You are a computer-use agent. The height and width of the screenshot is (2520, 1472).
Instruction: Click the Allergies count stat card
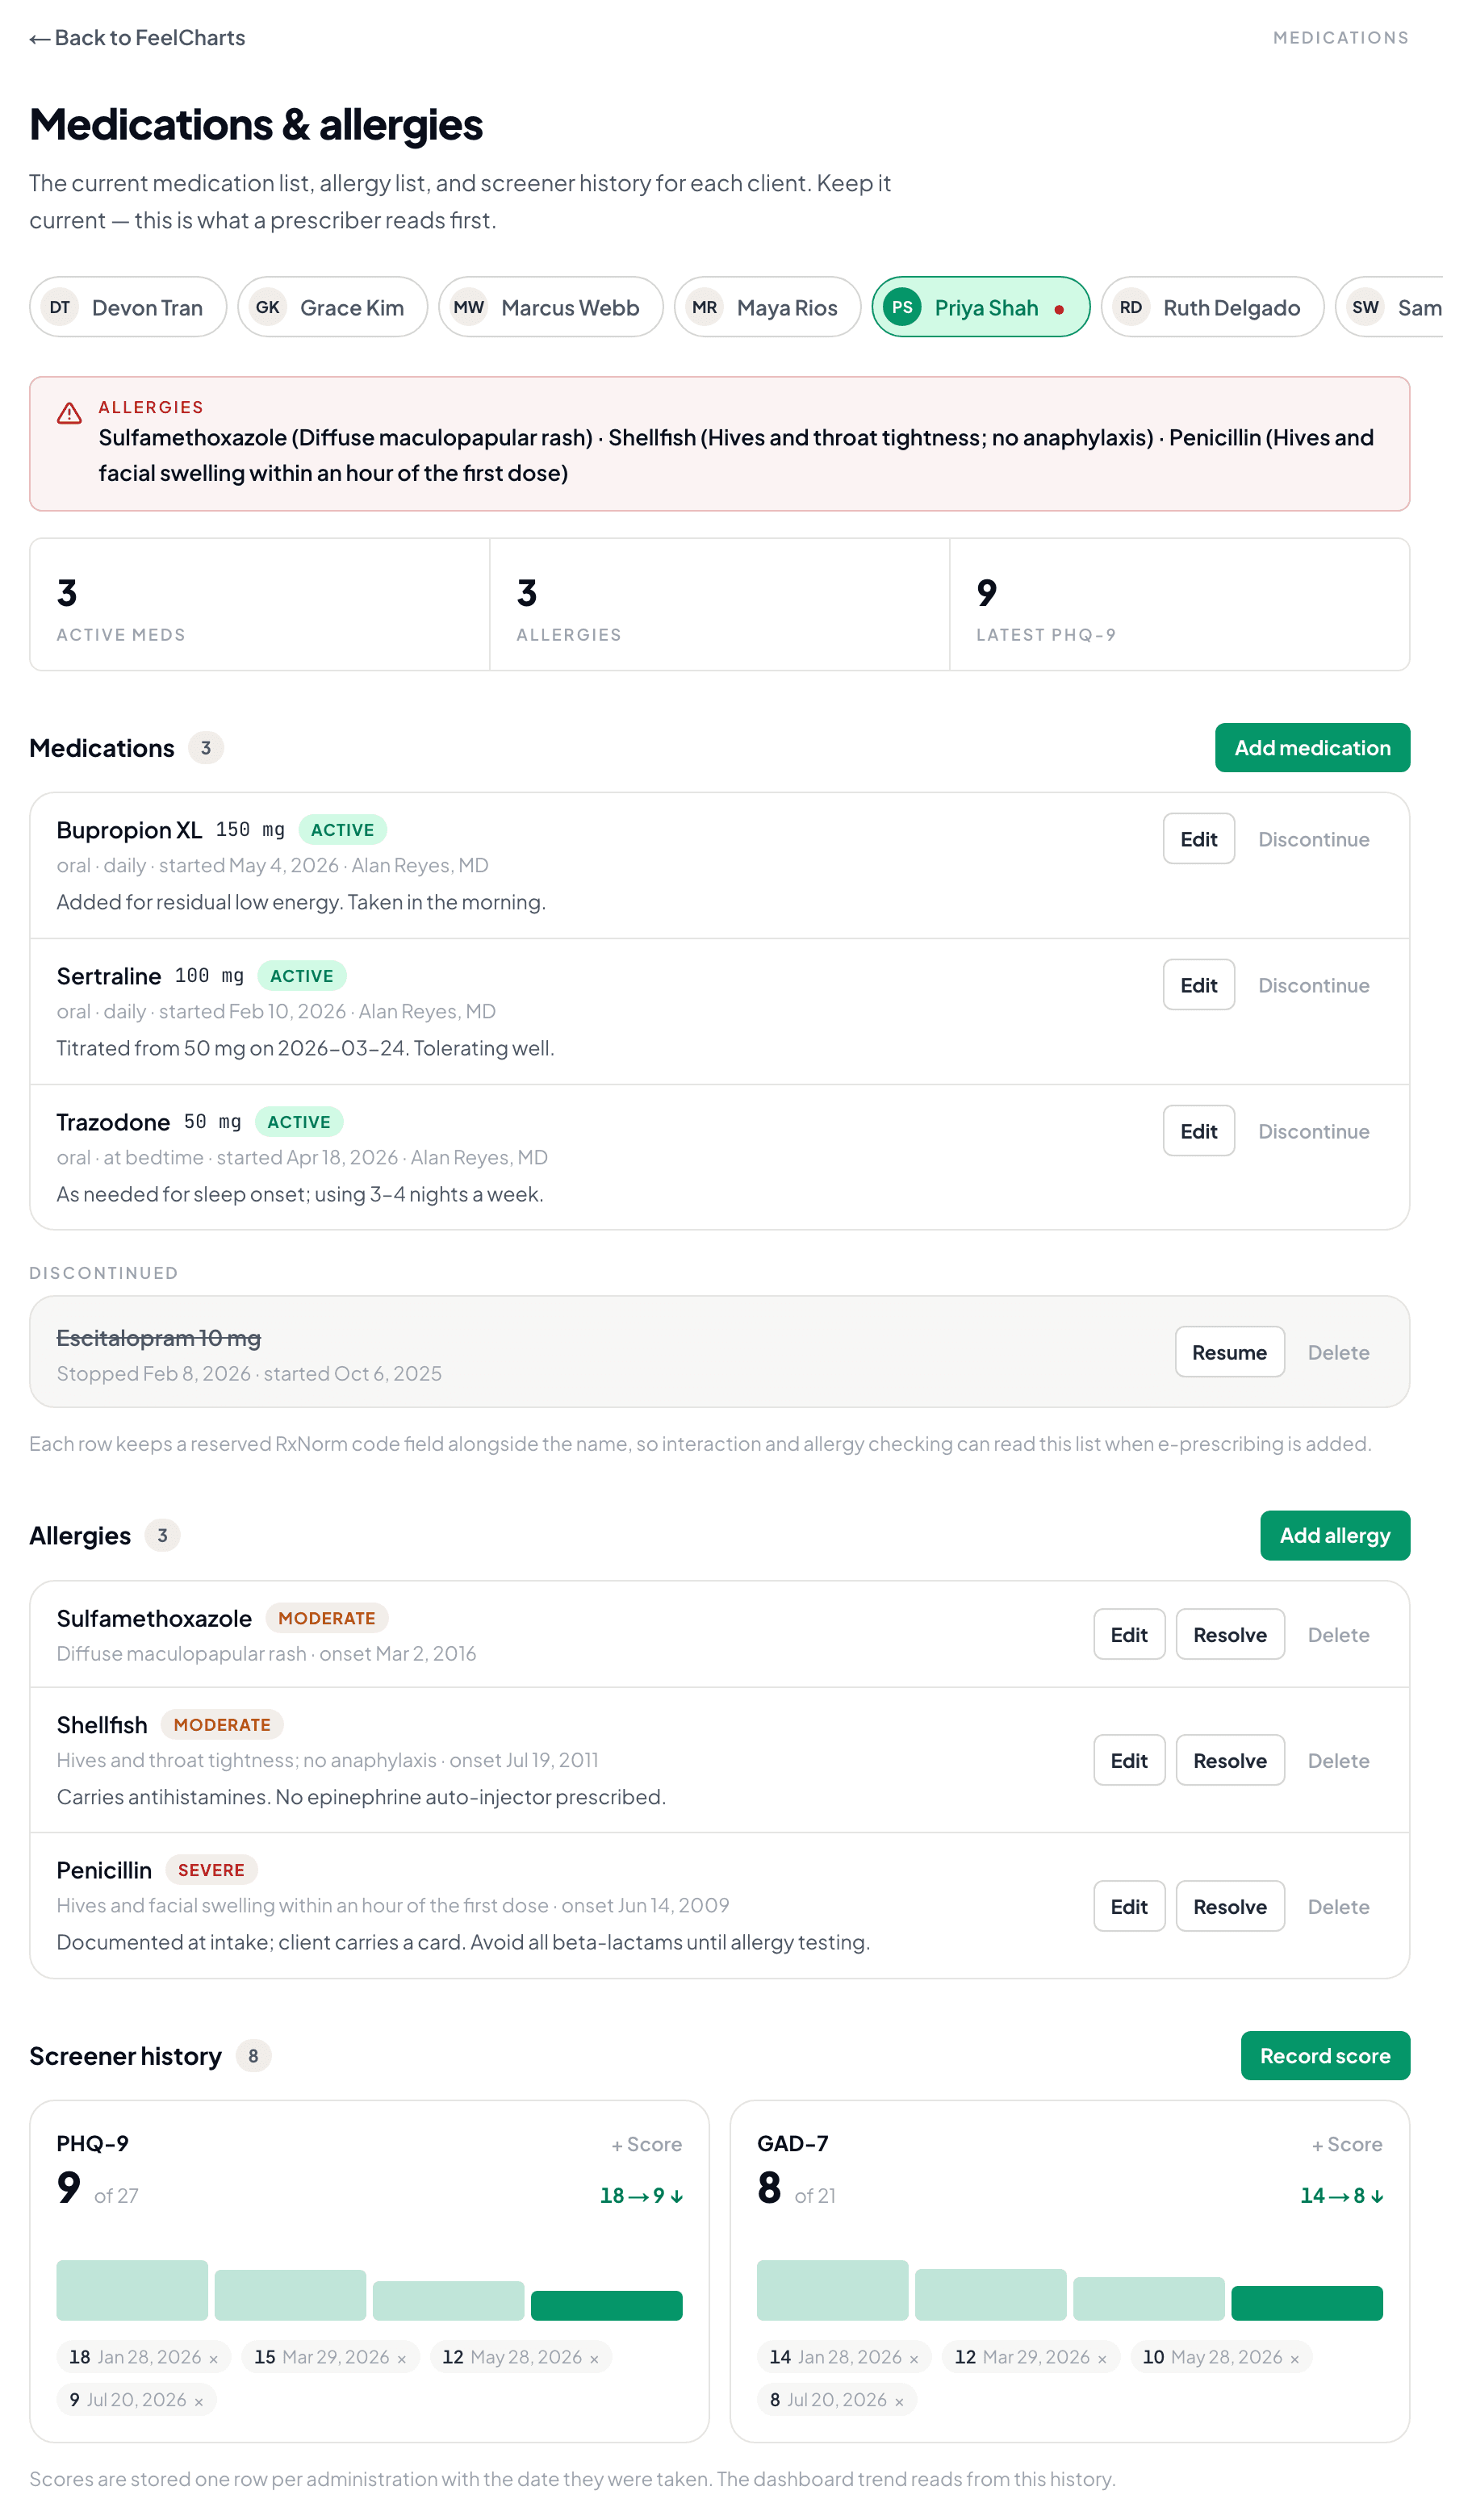(719, 605)
